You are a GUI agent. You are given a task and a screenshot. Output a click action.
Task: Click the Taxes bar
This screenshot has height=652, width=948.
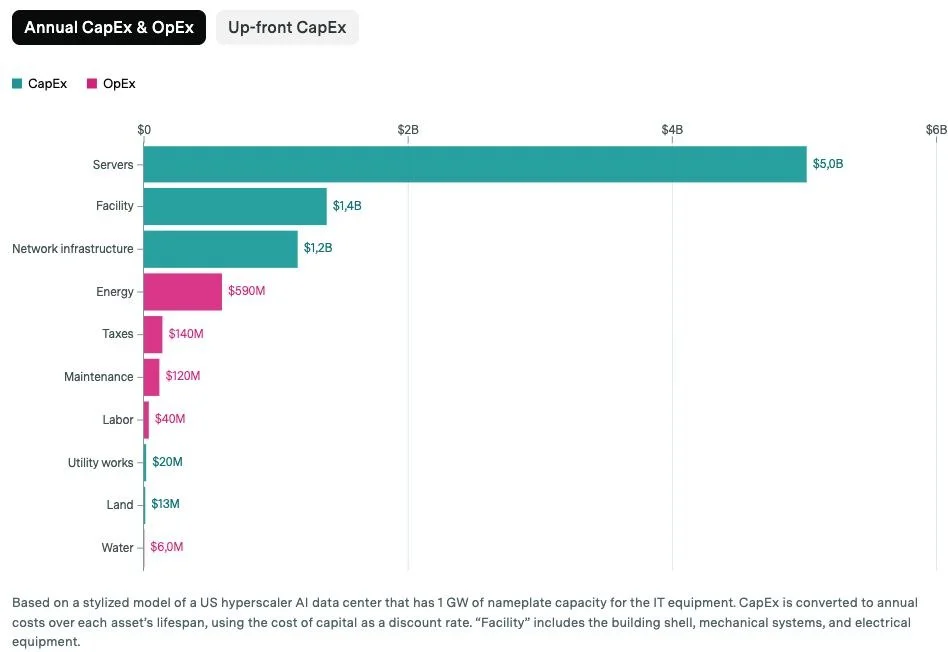pyautogui.click(x=153, y=334)
